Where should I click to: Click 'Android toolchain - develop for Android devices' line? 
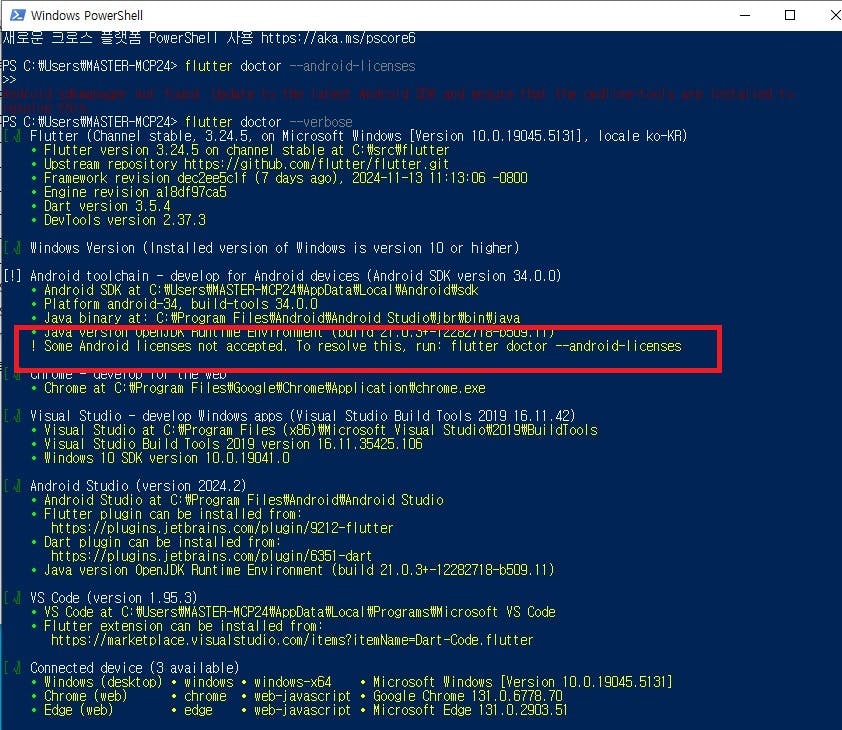pos(295,276)
